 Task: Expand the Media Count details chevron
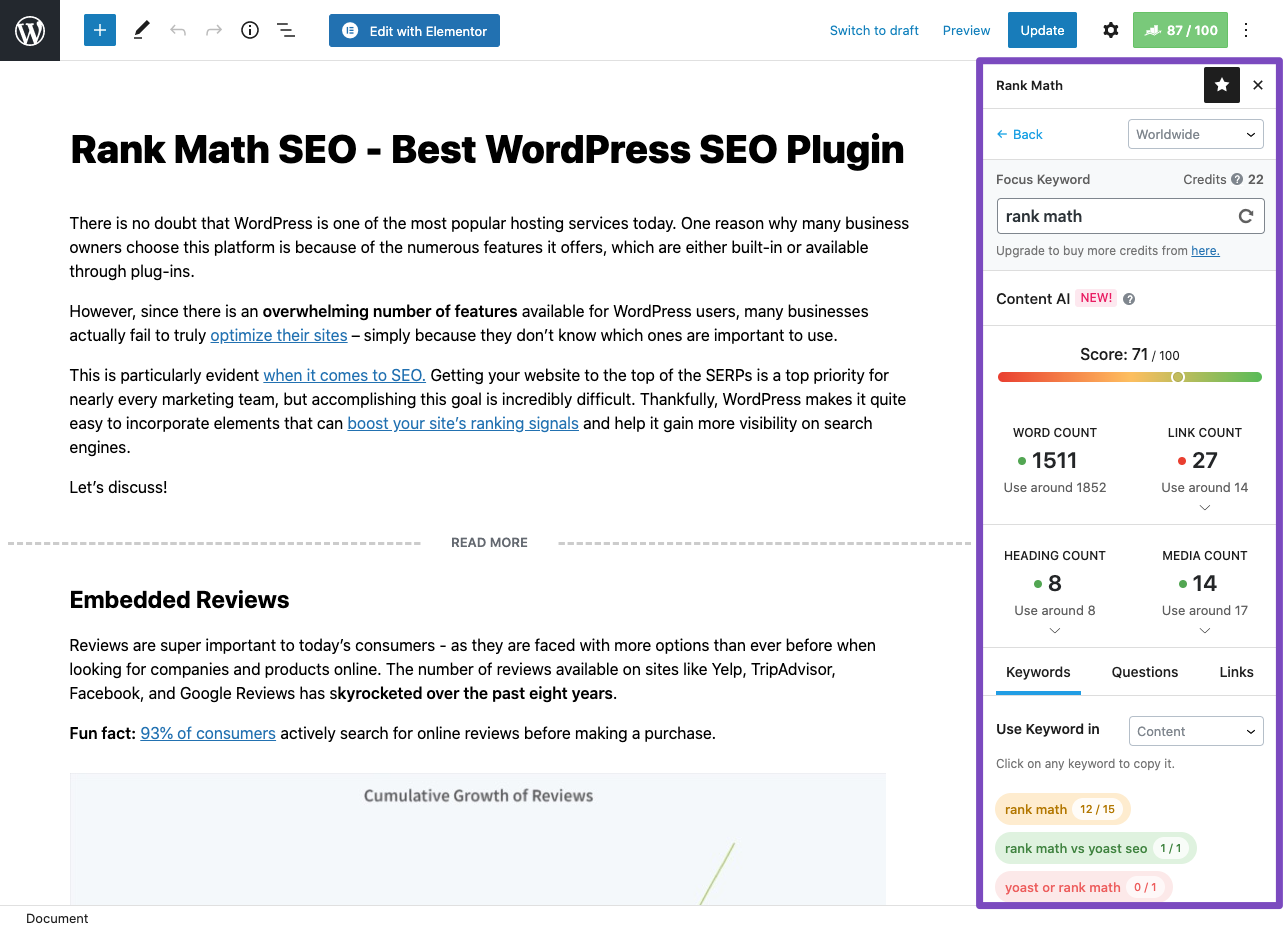(x=1205, y=631)
